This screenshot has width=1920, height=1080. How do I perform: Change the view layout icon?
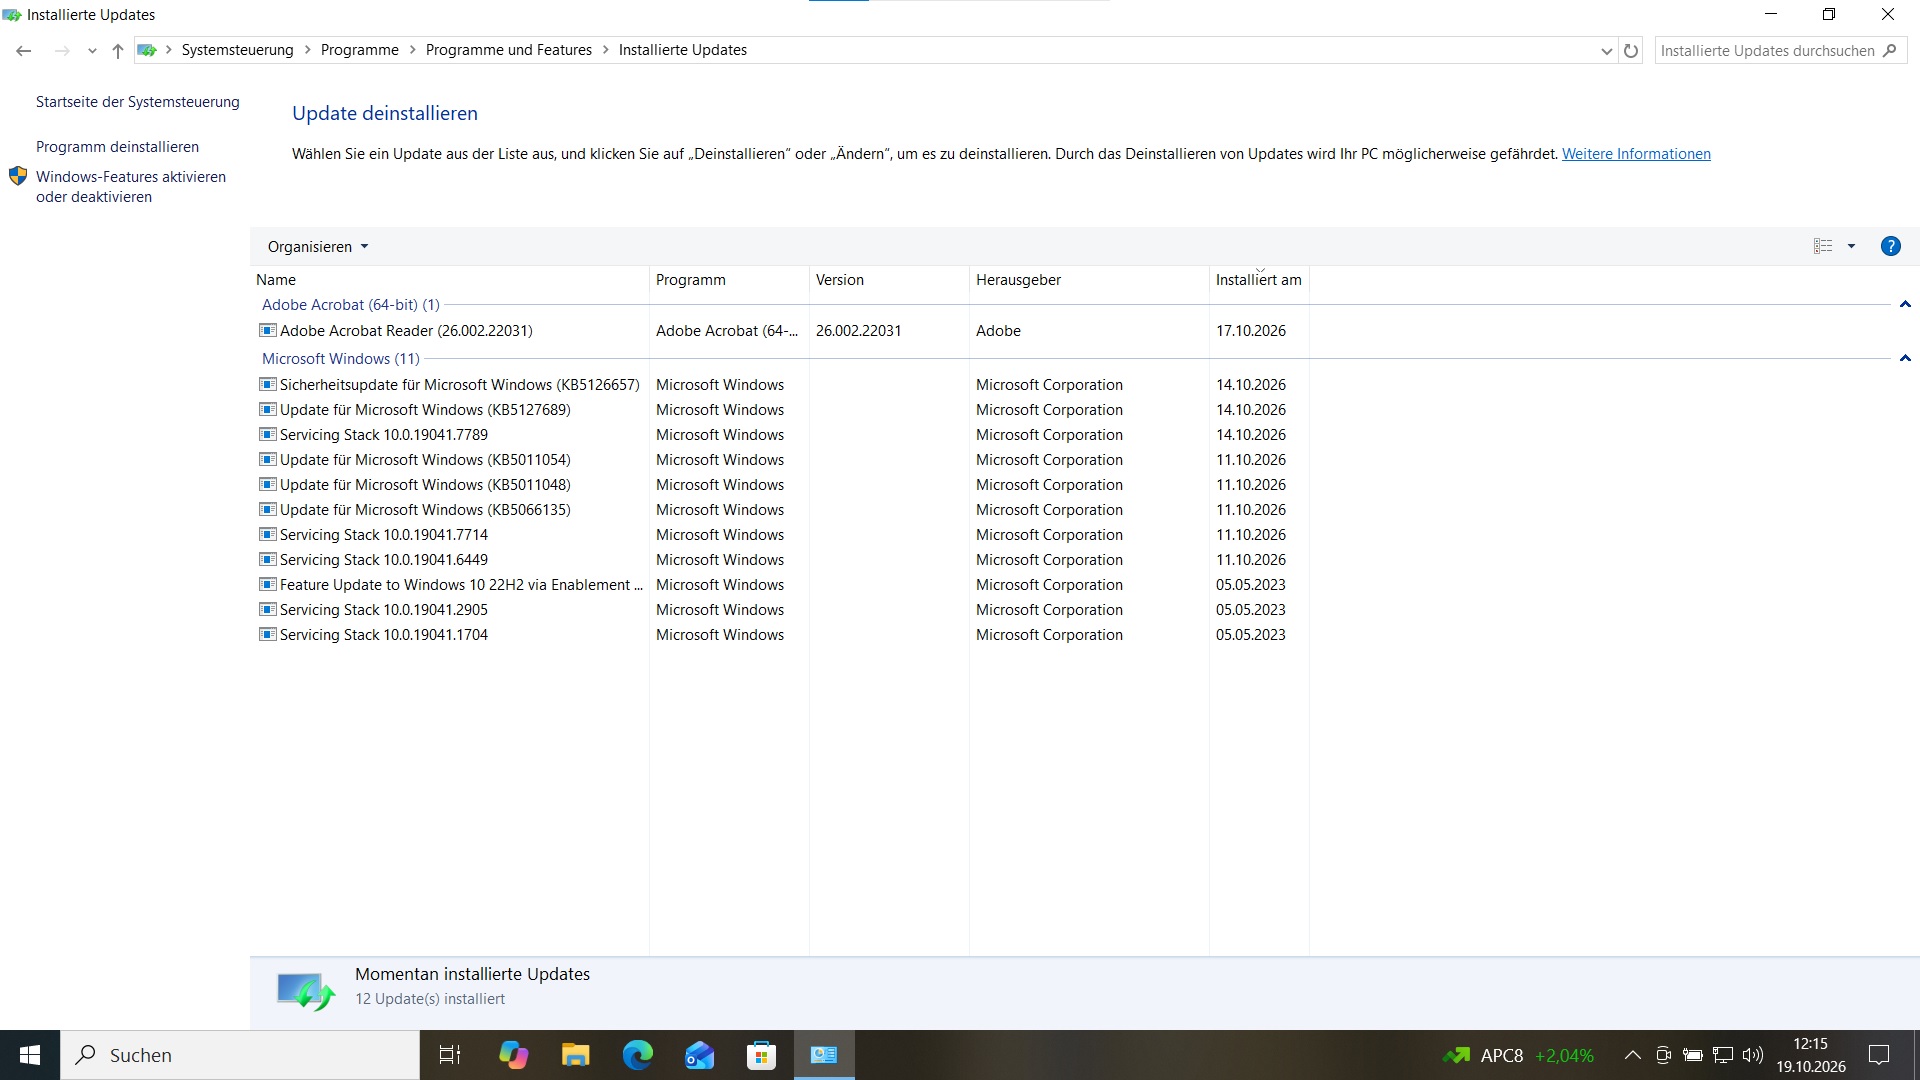click(x=1823, y=246)
